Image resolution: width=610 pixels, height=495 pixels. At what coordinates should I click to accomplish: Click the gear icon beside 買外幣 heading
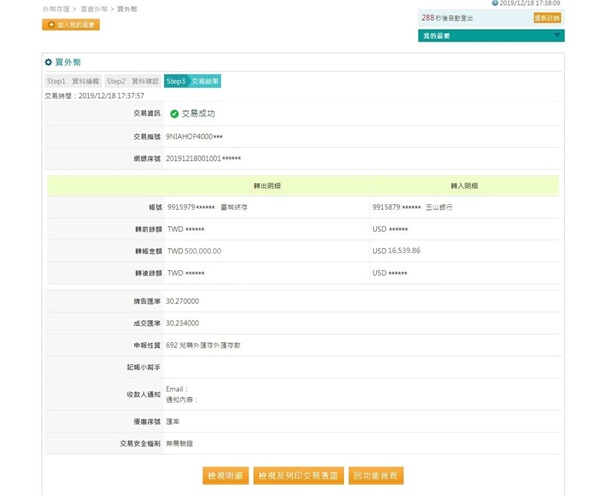48,62
